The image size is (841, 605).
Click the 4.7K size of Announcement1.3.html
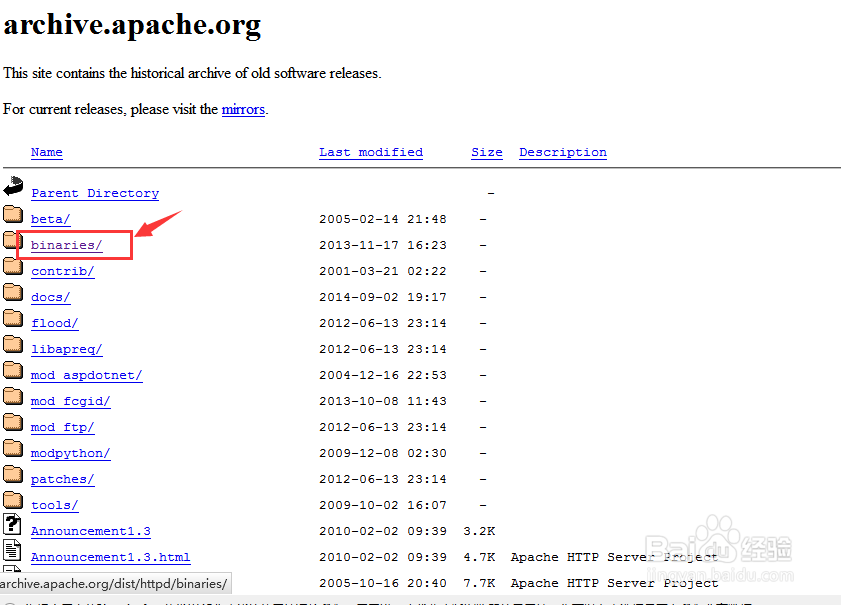[479, 557]
